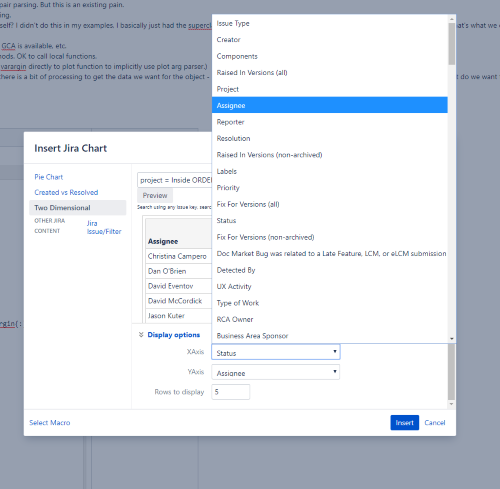Choose Creator option in the list
Viewport: 500px width, 489px height.
click(330, 40)
